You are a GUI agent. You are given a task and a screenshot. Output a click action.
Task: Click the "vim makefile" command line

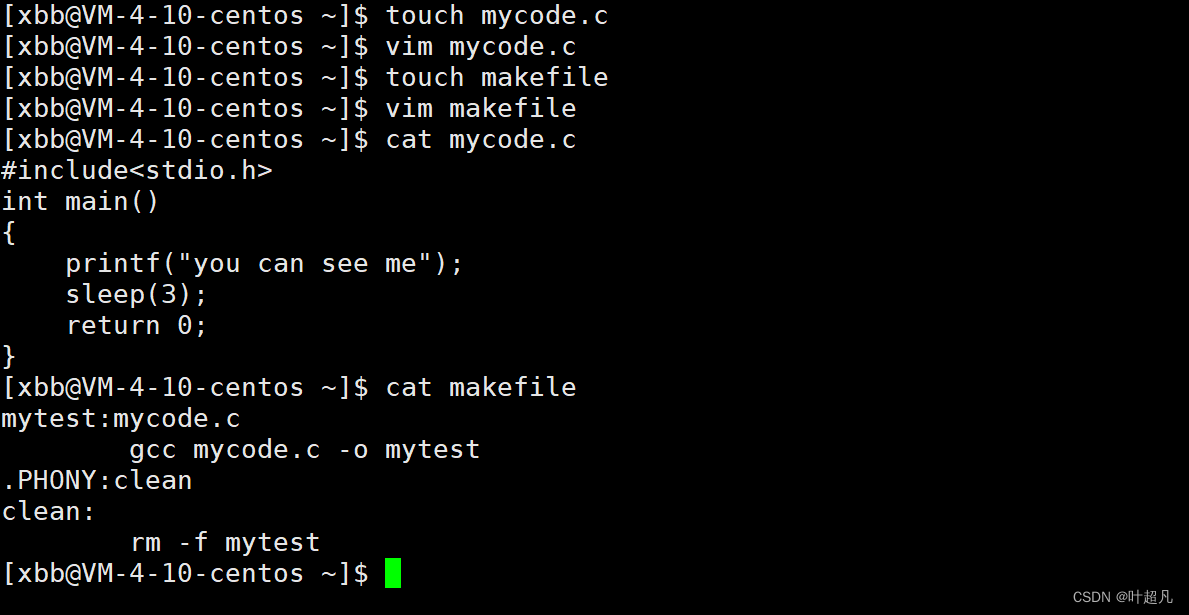click(480, 109)
